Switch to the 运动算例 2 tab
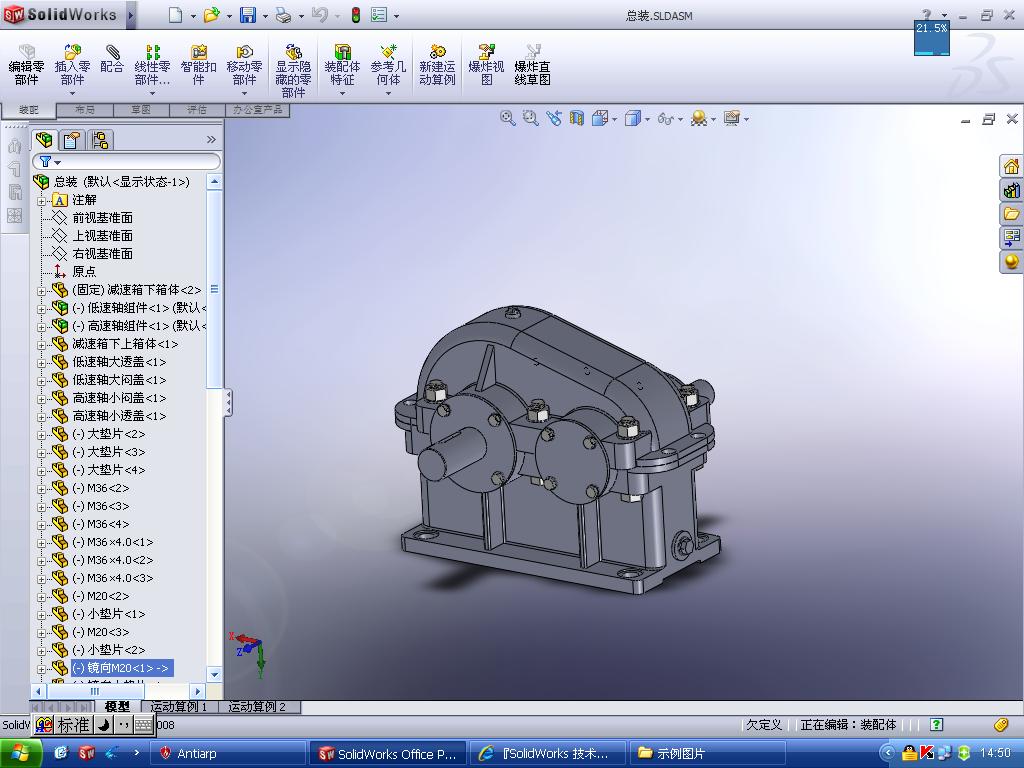Image resolution: width=1024 pixels, height=768 pixels. (257, 707)
